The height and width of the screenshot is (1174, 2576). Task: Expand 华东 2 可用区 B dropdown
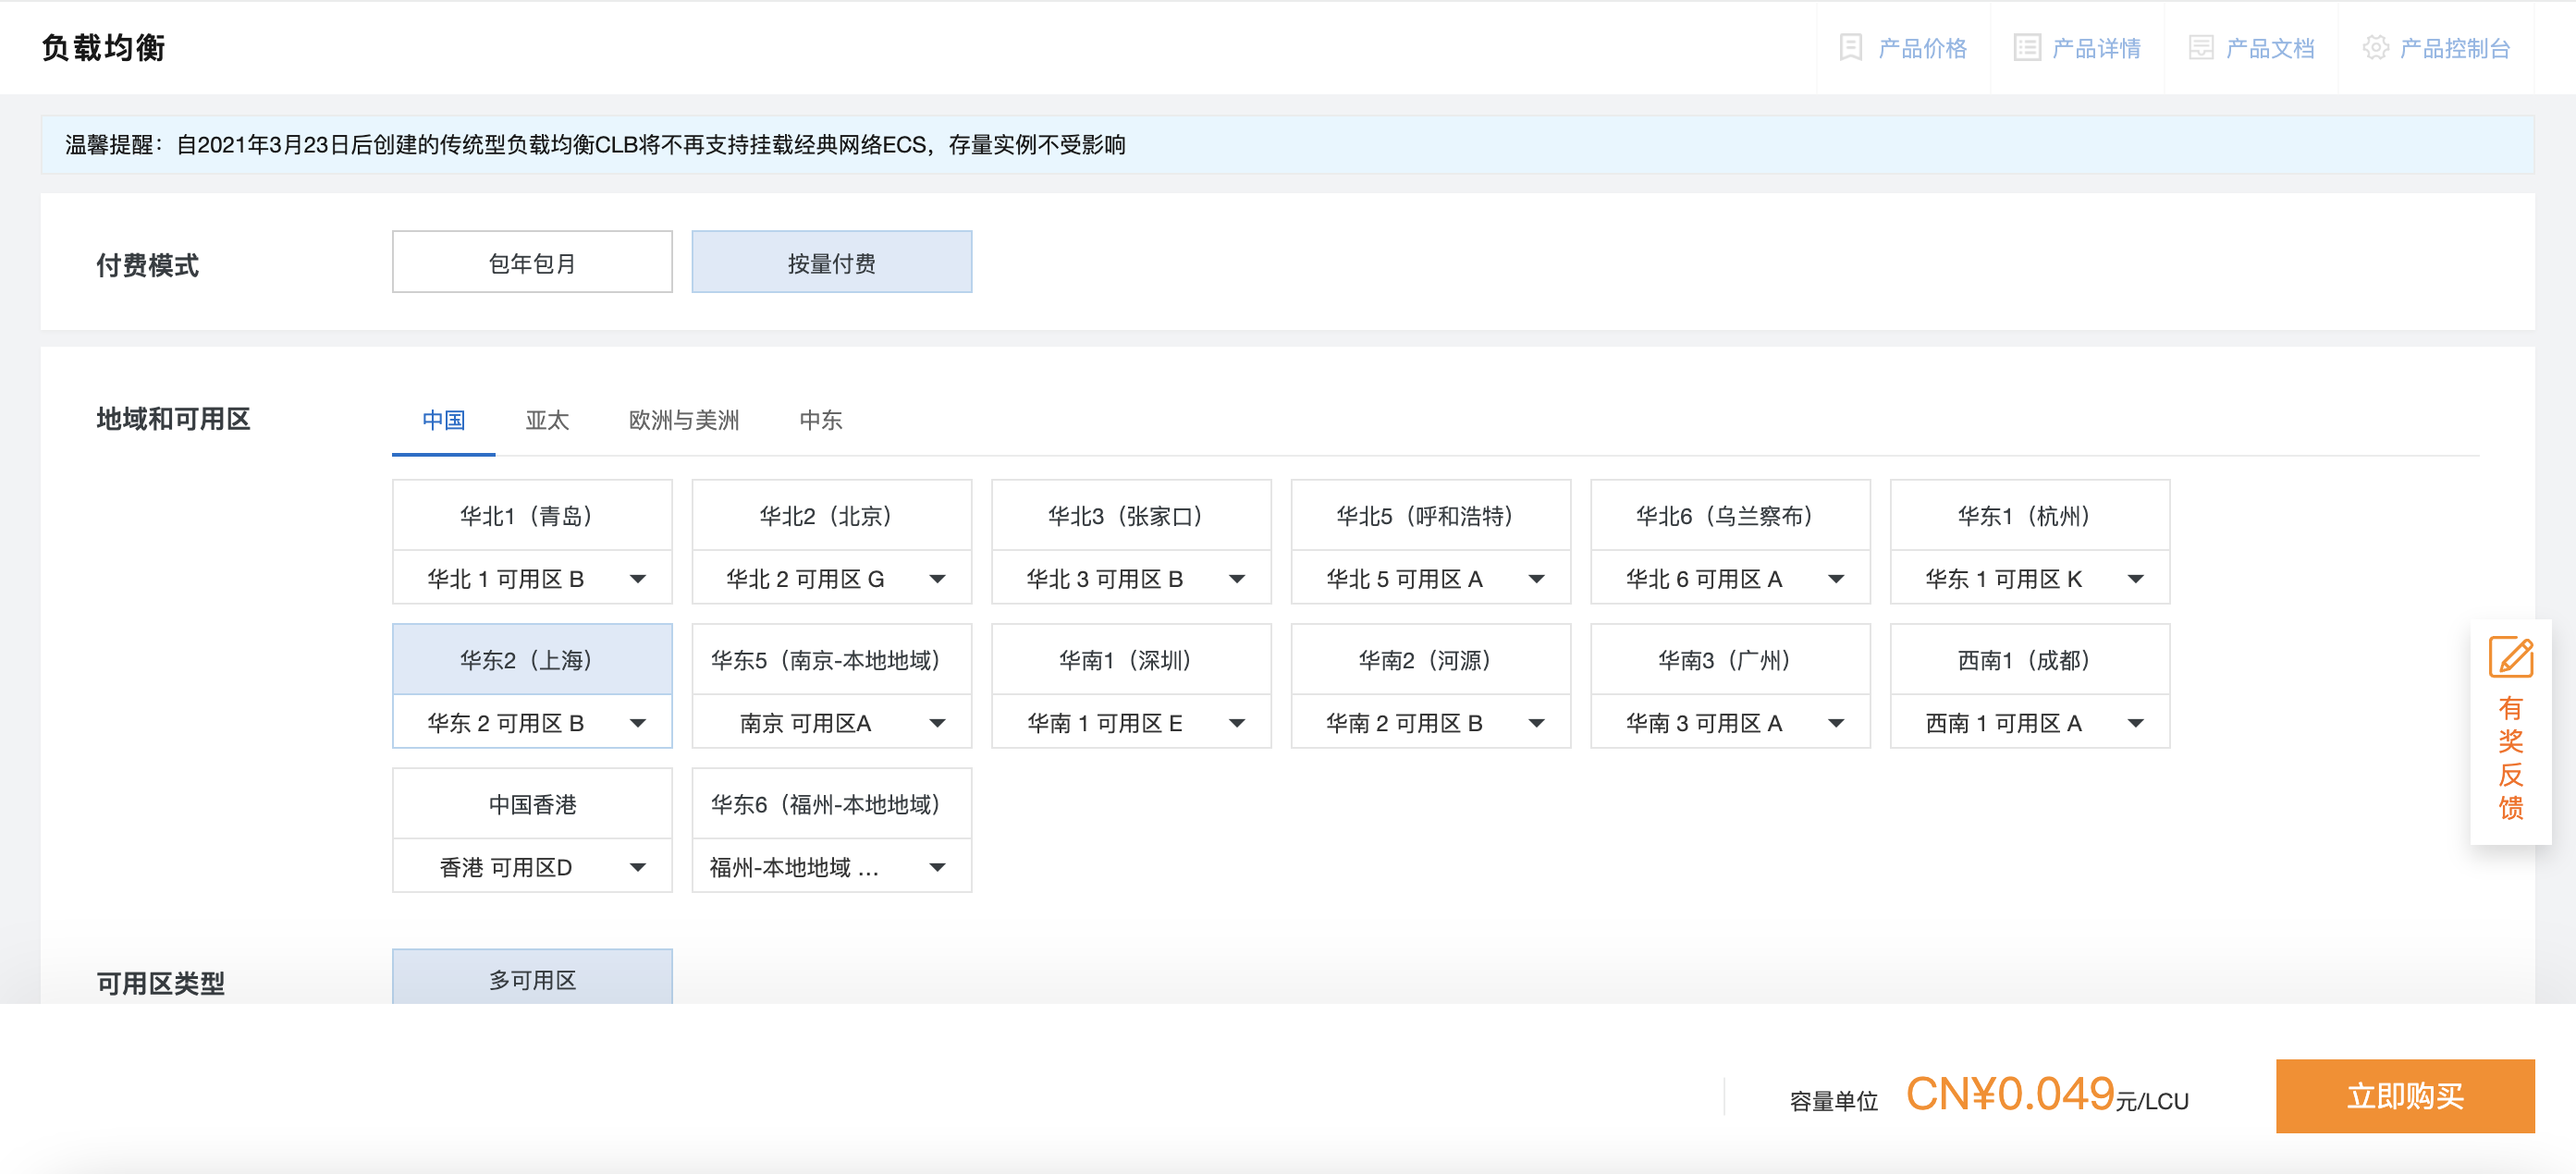[x=532, y=722]
